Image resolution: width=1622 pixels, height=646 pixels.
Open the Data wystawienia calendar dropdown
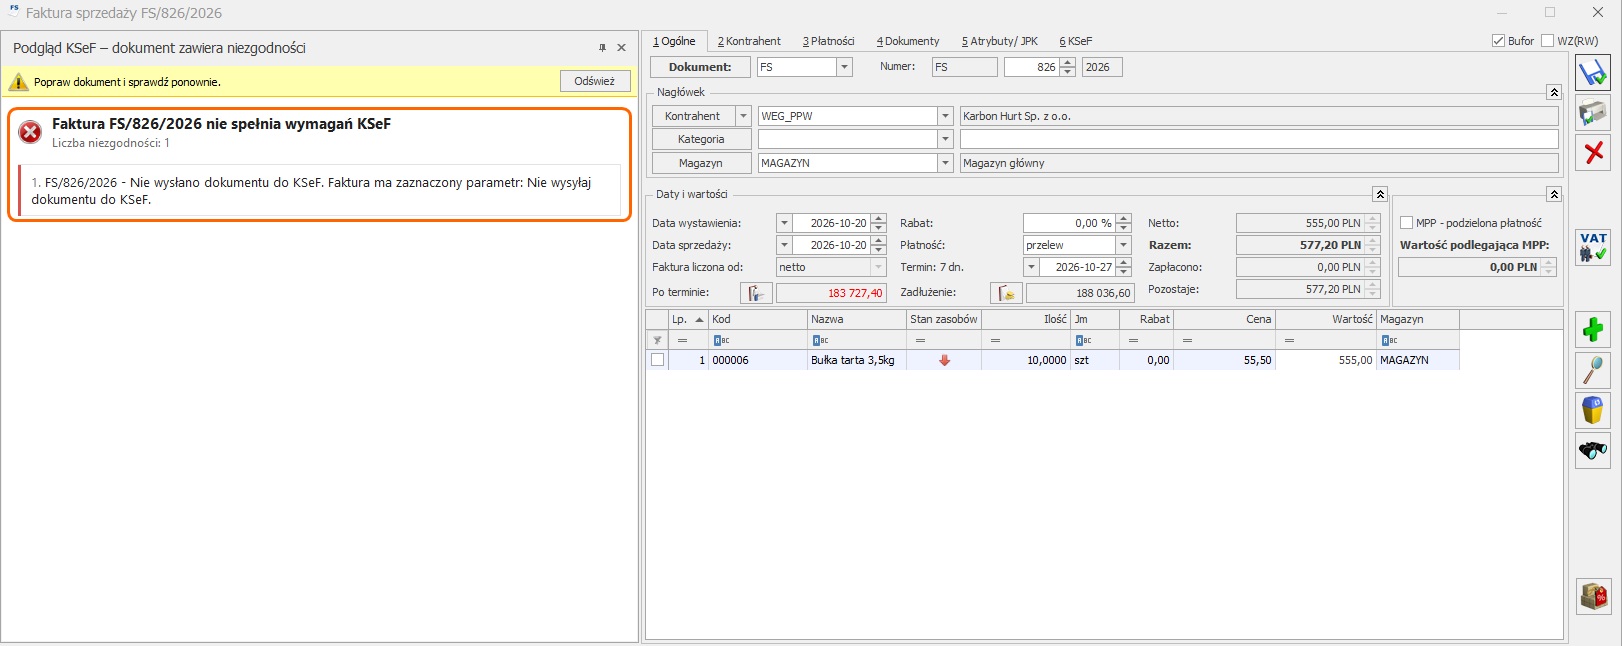[784, 223]
